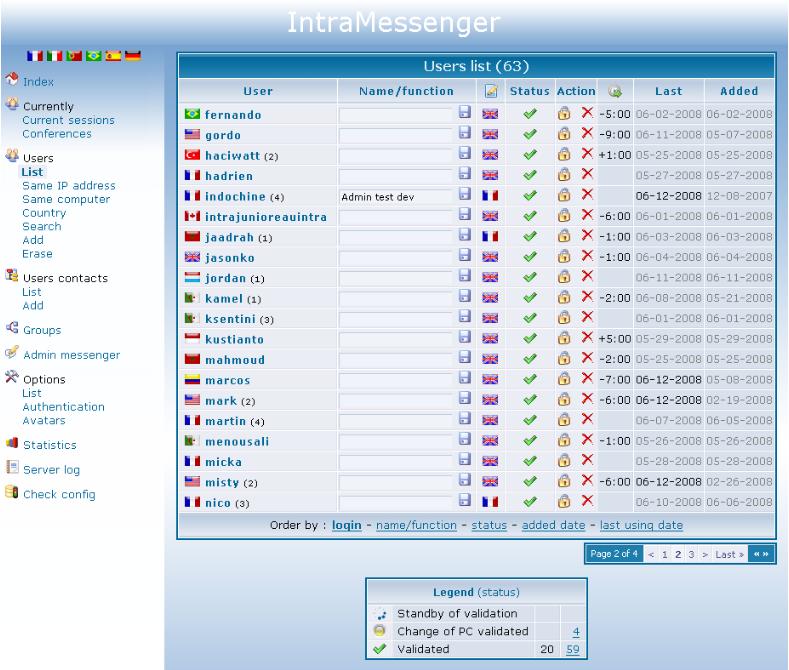Switch language to Spanish flag
Screen dimensions: 789x670
113,55
